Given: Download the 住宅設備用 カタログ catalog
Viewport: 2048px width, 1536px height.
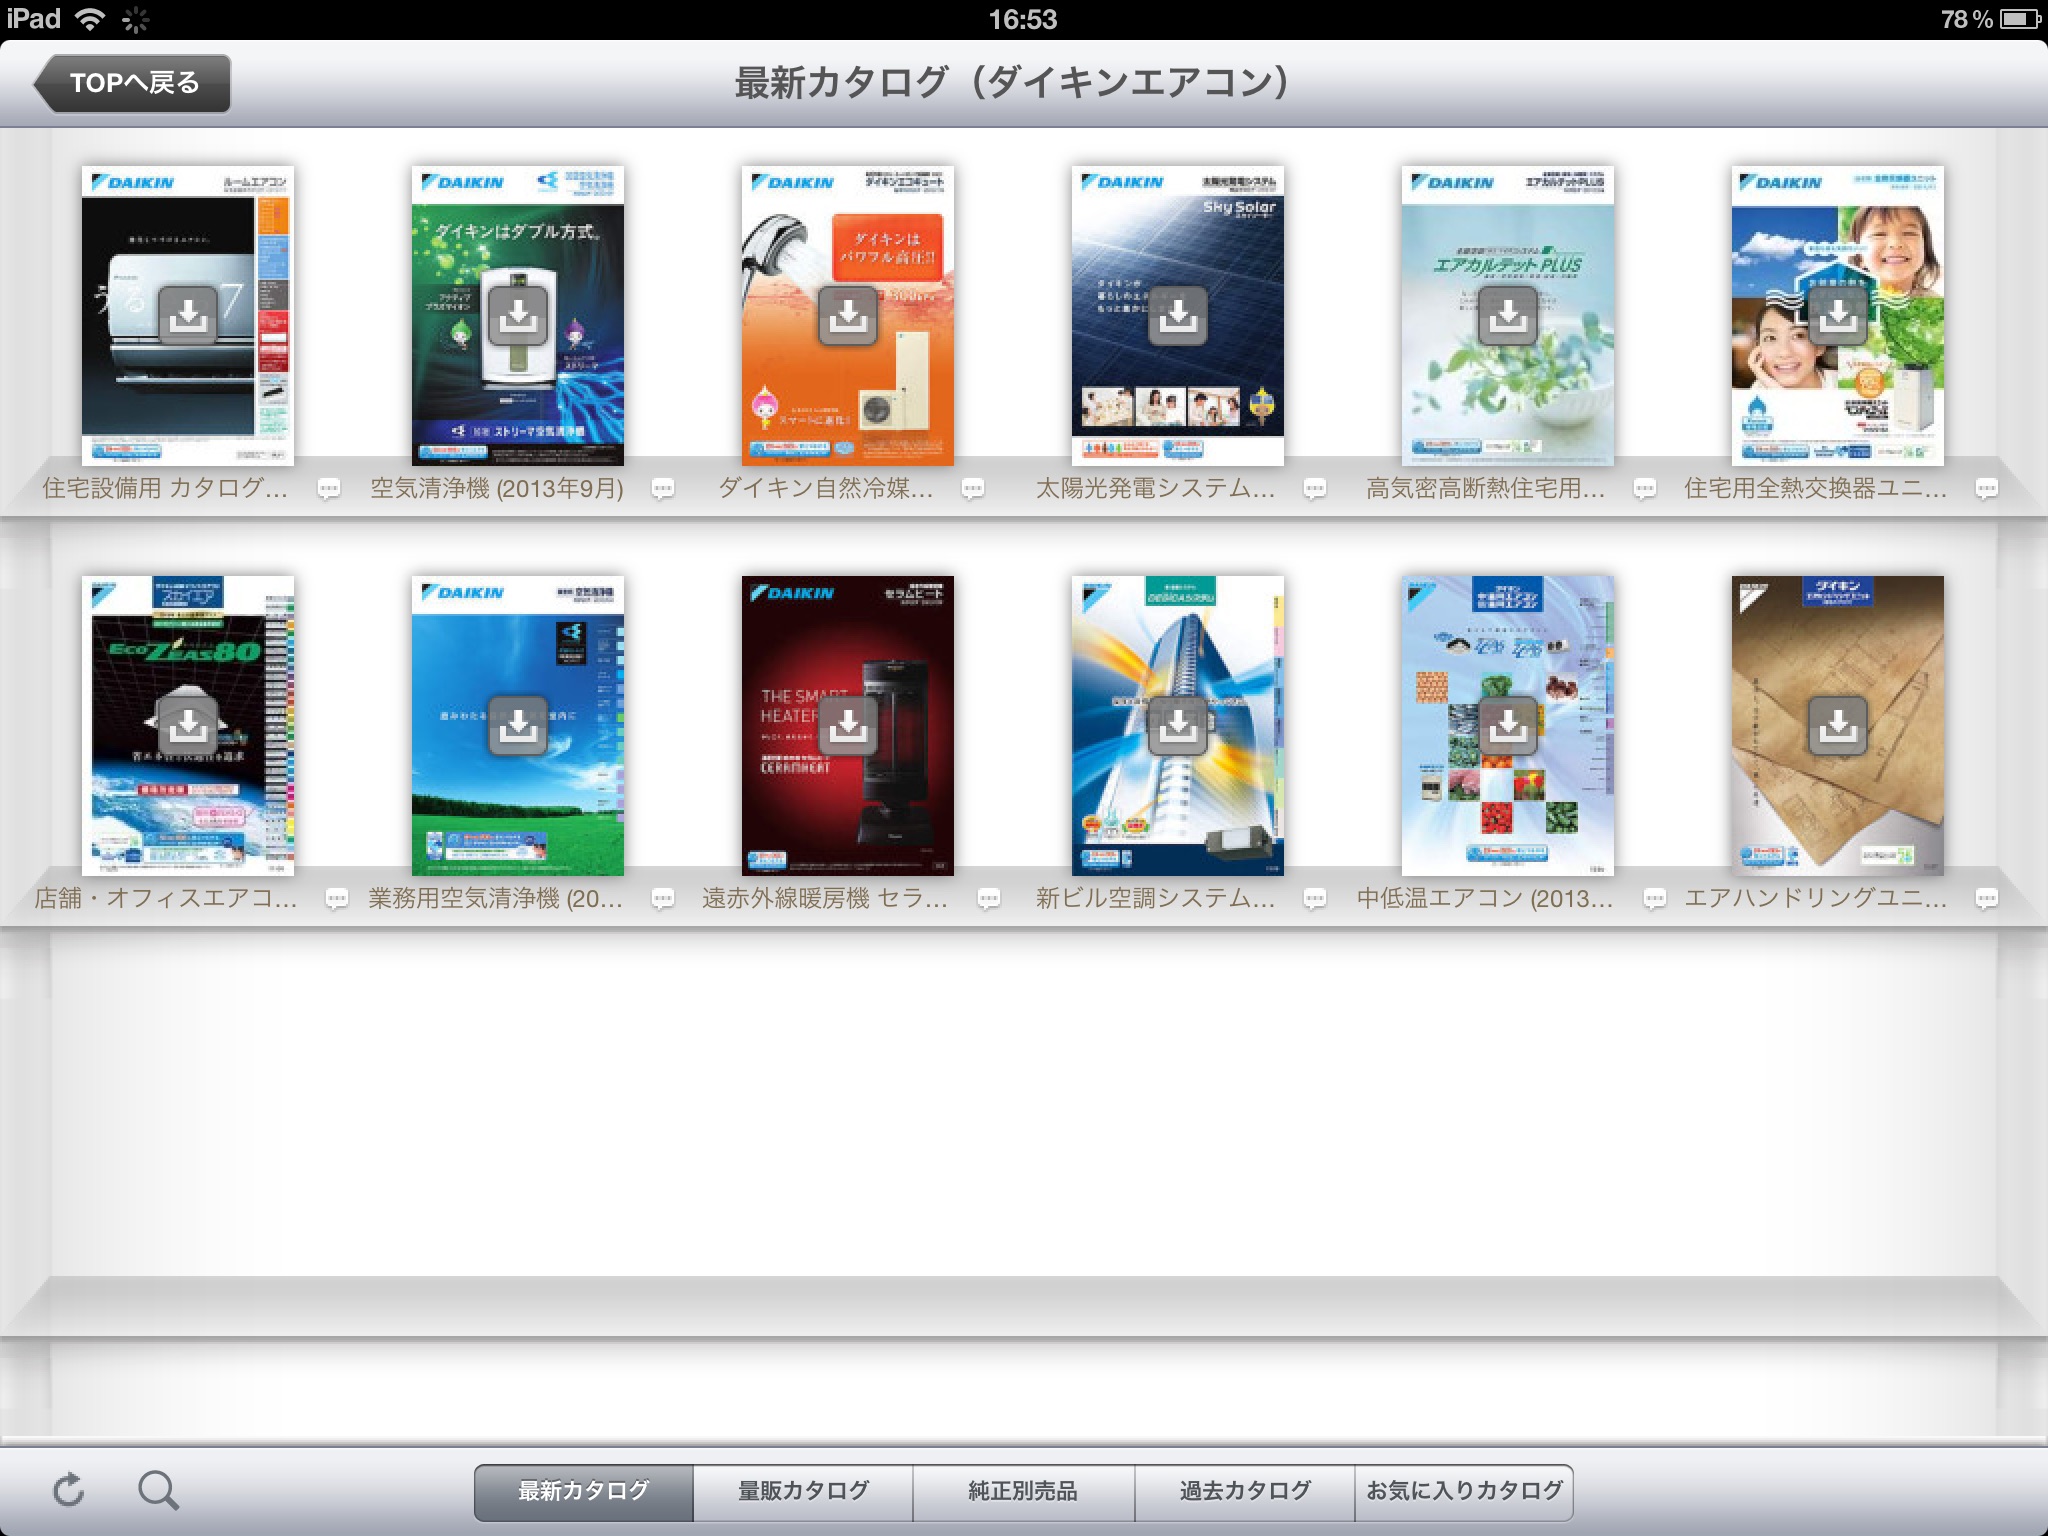Looking at the screenshot, I should tap(187, 316).
